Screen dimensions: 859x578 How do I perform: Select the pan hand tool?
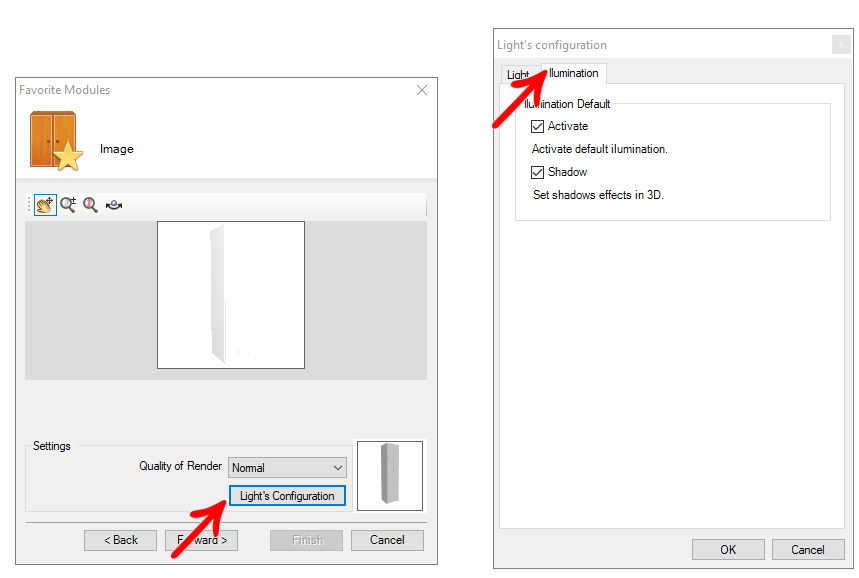(45, 205)
